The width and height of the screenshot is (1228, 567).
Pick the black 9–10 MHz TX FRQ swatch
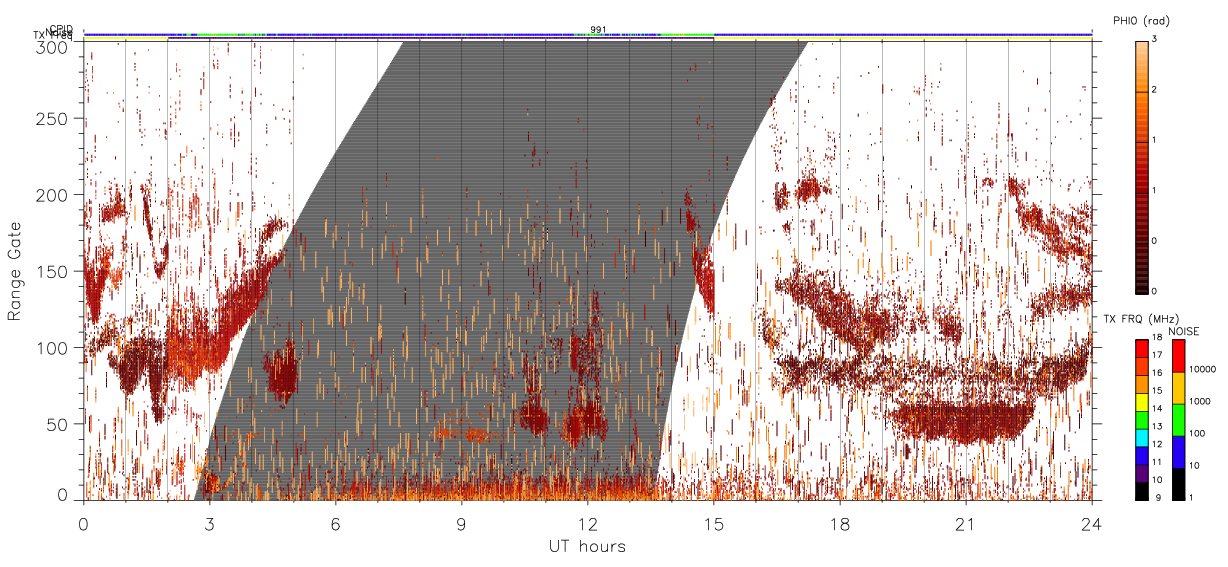coord(1141,490)
